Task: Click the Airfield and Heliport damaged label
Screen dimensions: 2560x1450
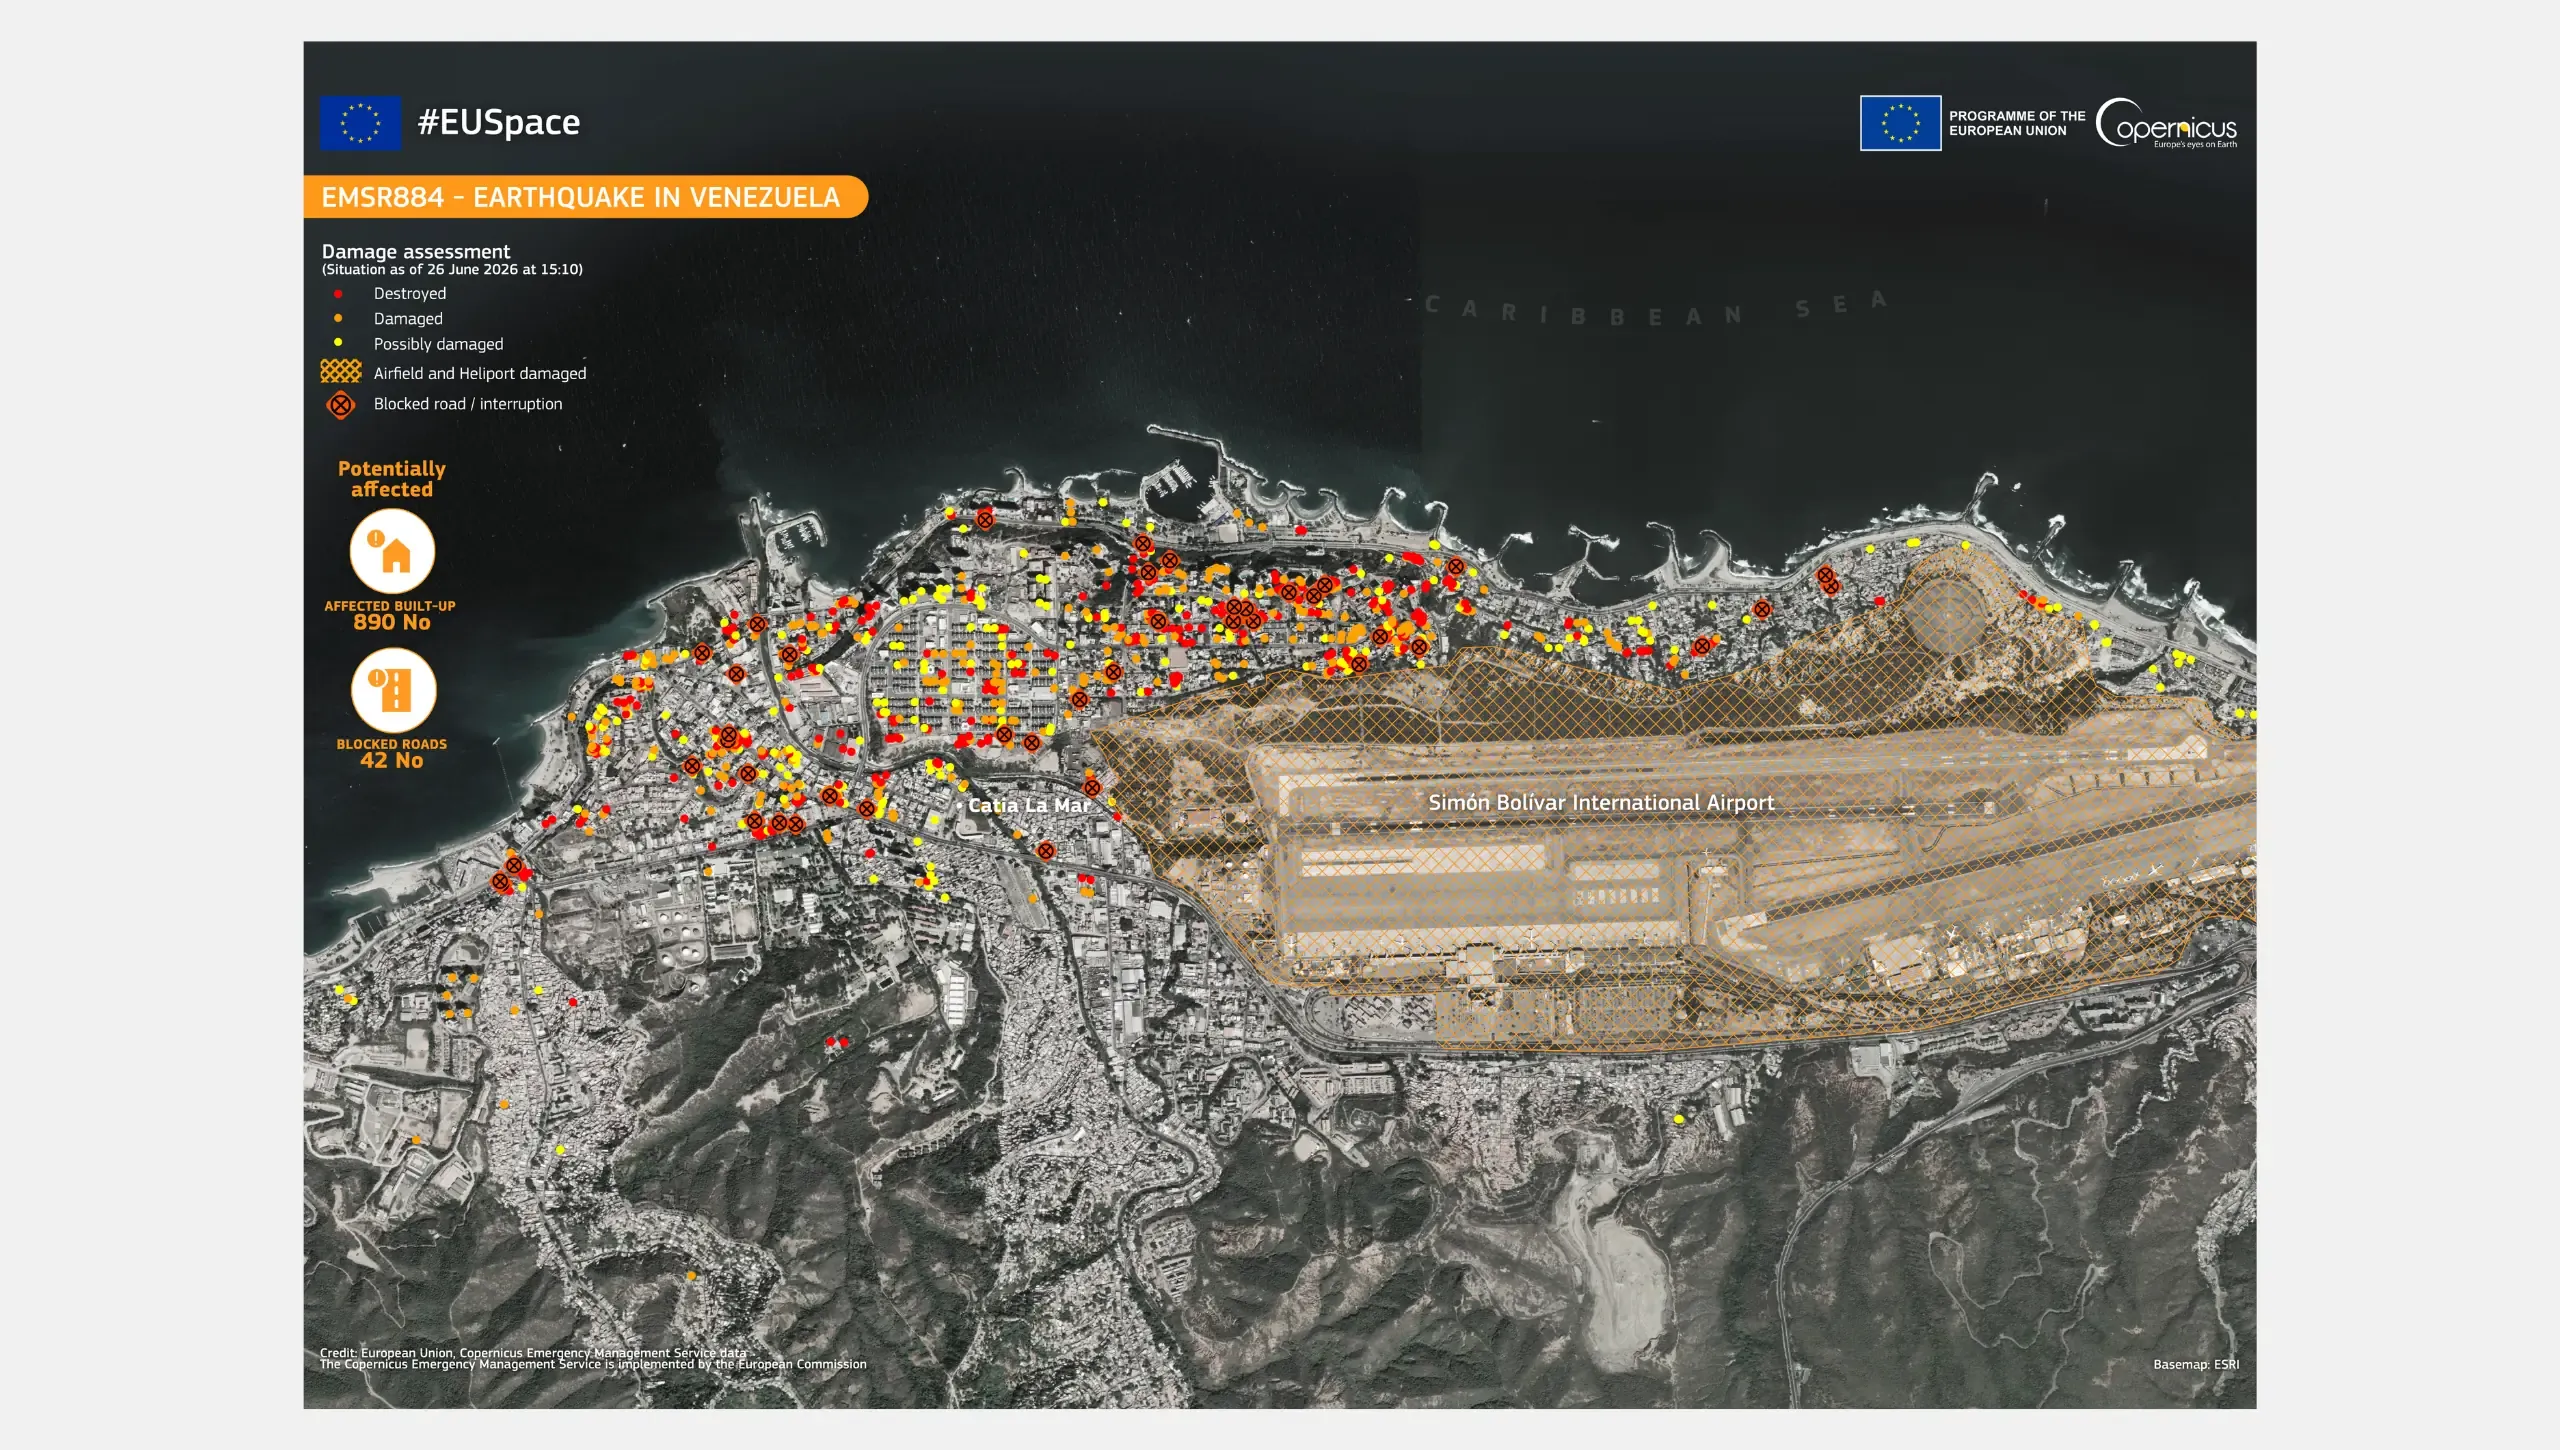Action: (x=480, y=373)
